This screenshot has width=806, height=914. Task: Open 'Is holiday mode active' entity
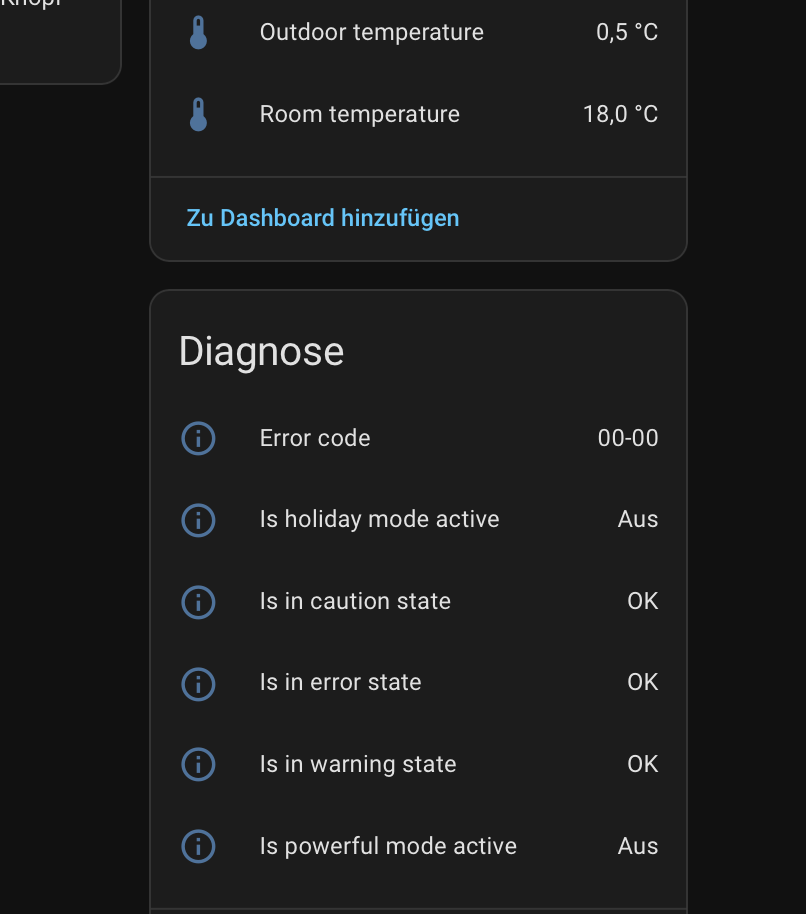(x=379, y=520)
